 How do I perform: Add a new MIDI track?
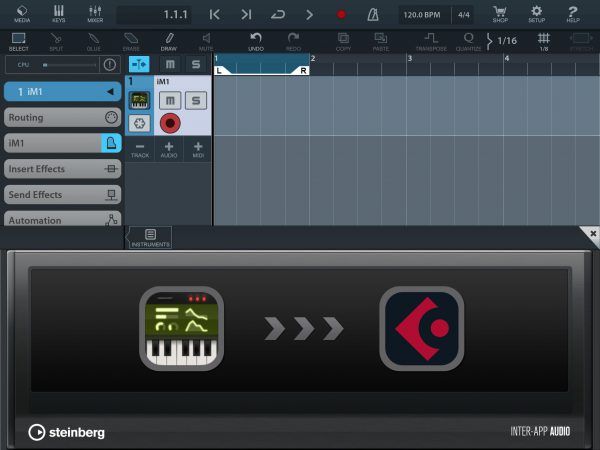(x=198, y=149)
